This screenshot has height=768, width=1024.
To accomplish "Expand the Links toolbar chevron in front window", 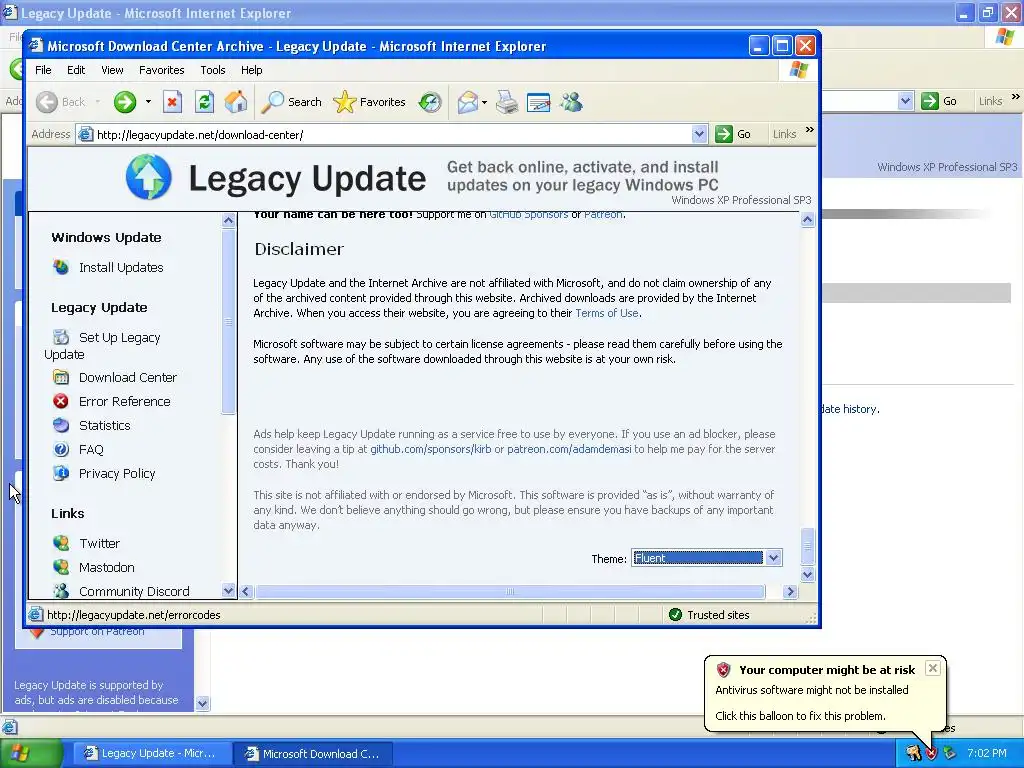I will [810, 130].
